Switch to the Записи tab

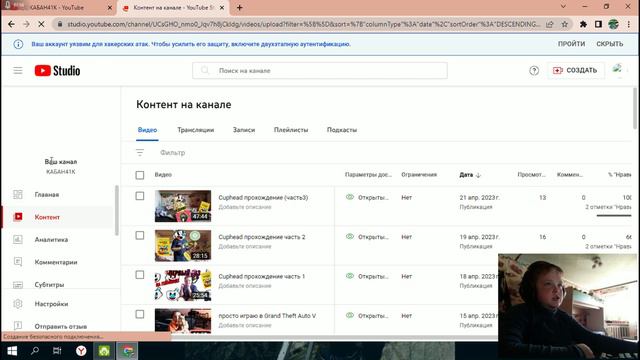pos(244,130)
